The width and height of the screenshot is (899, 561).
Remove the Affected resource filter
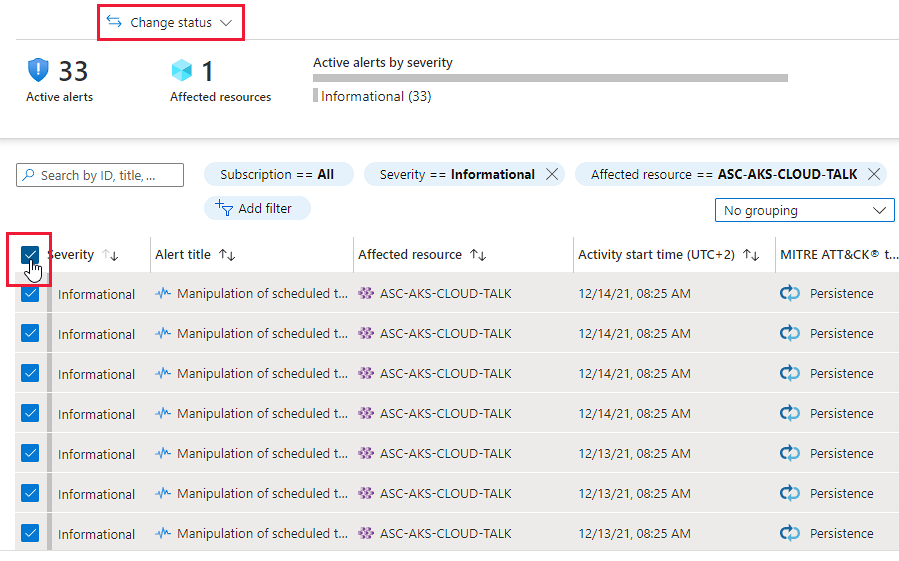(874, 174)
